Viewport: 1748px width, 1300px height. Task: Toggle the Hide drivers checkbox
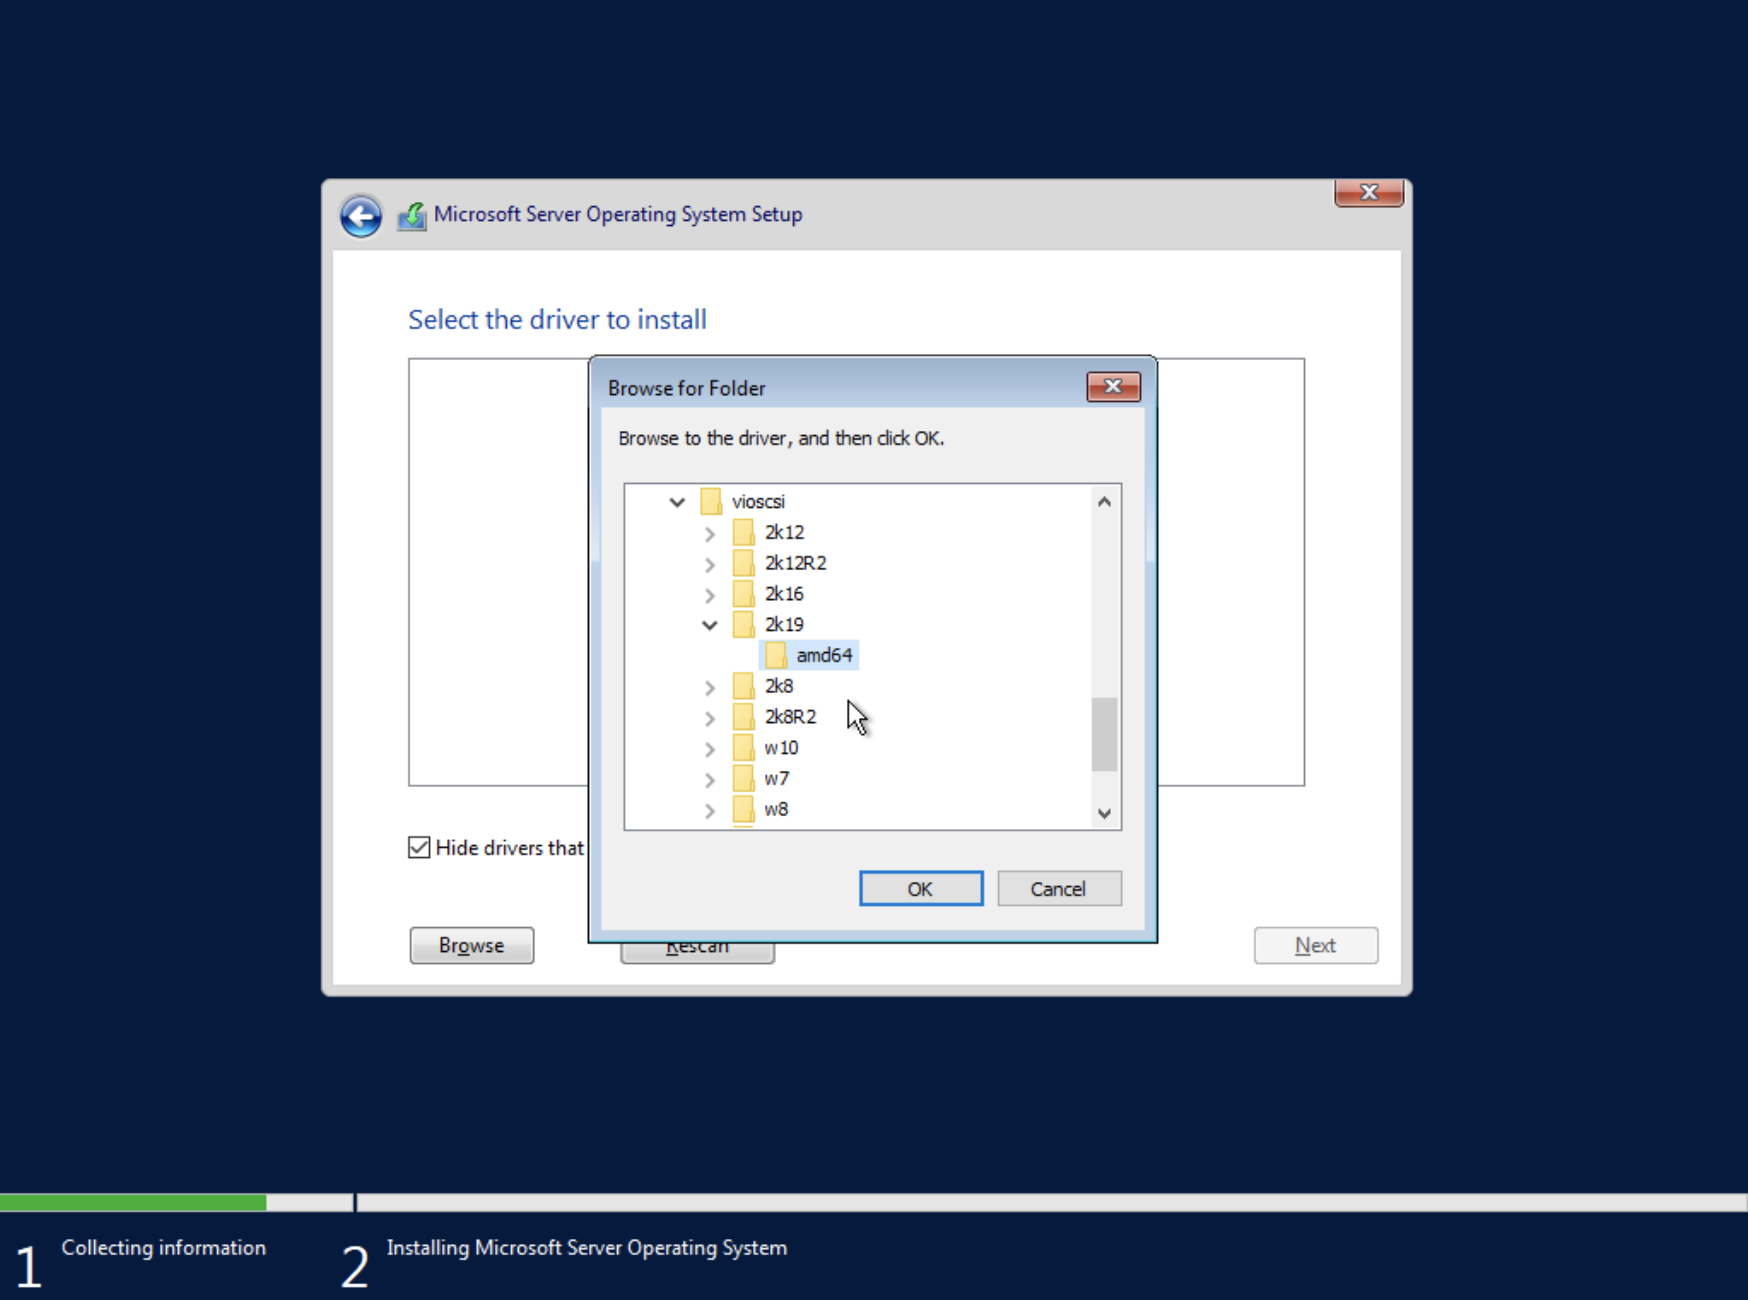click(420, 848)
